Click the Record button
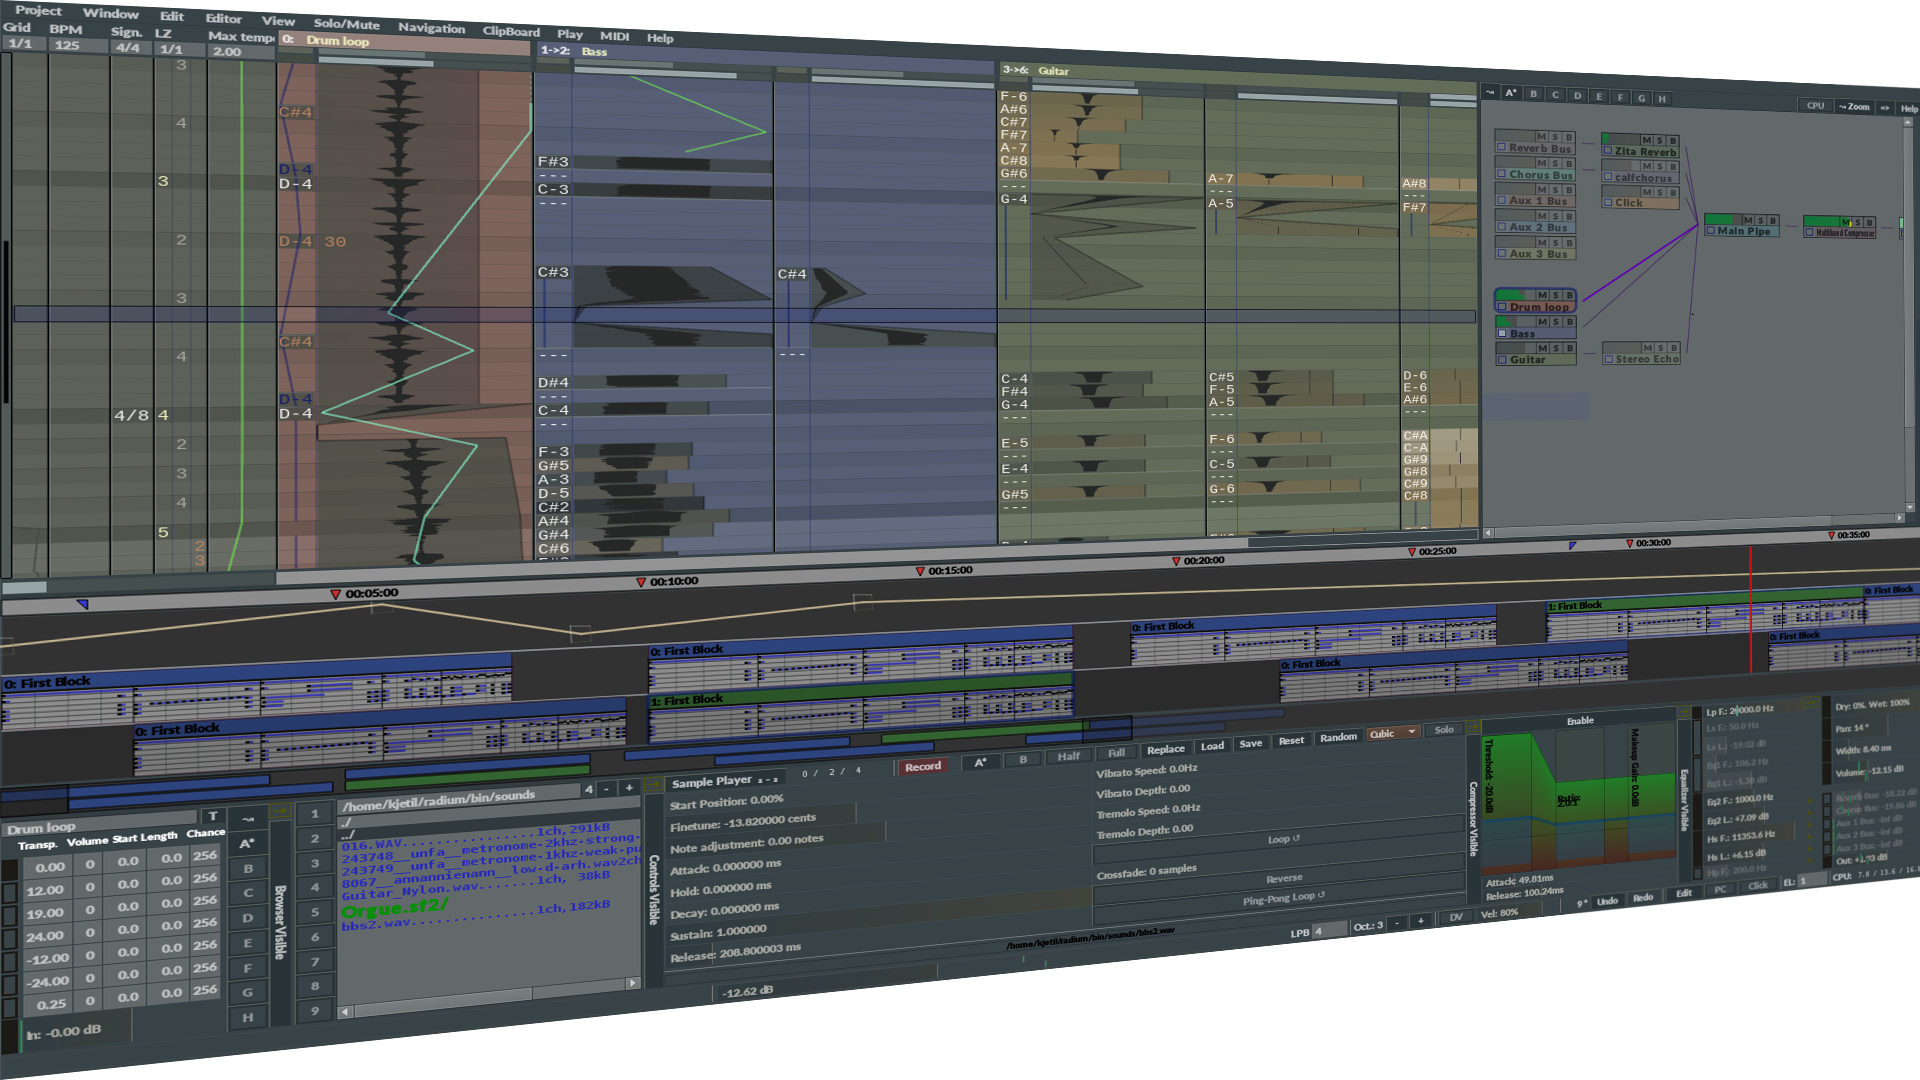Viewport: 1920px width, 1080px height. click(922, 767)
